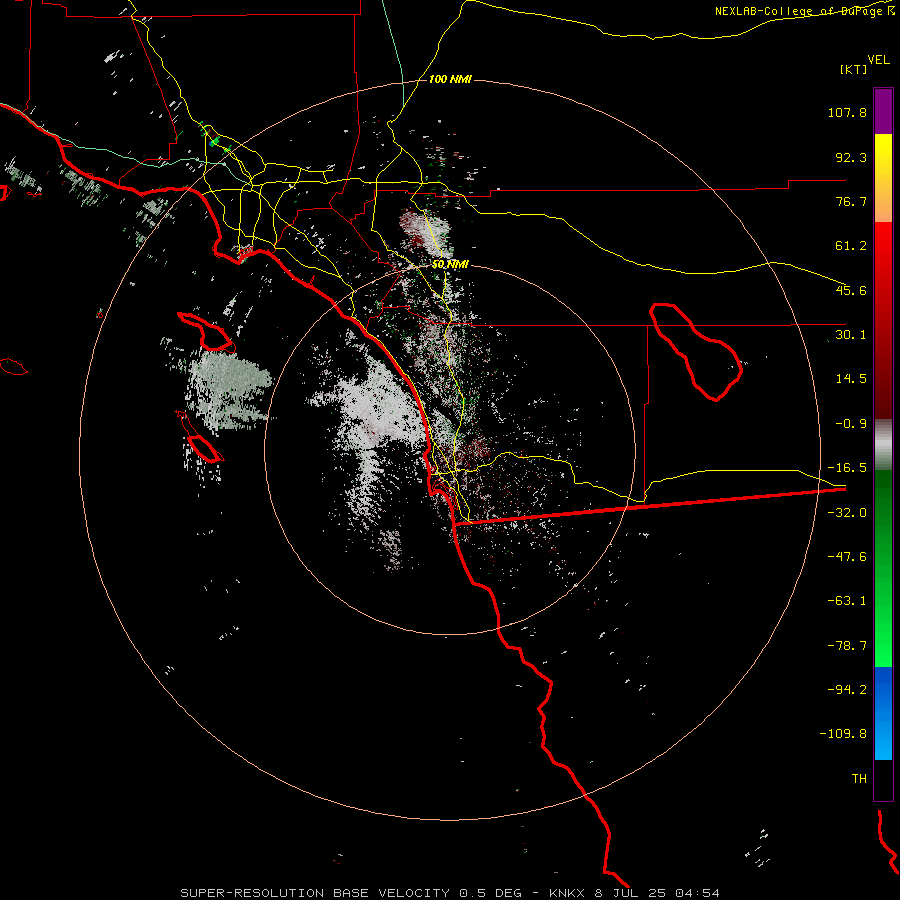Select the -94.2 scale value
This screenshot has height=900, width=900.
[847, 689]
